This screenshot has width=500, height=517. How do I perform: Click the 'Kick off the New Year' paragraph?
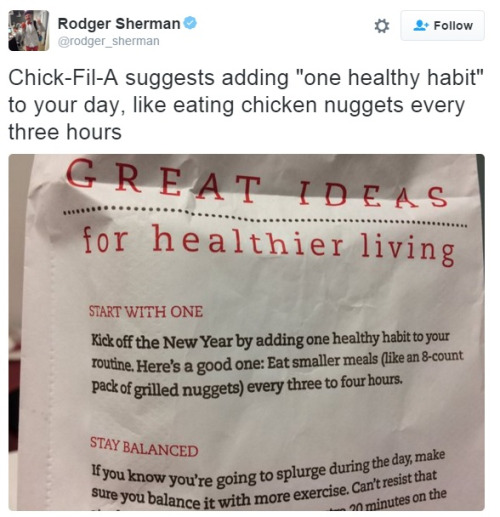277,363
